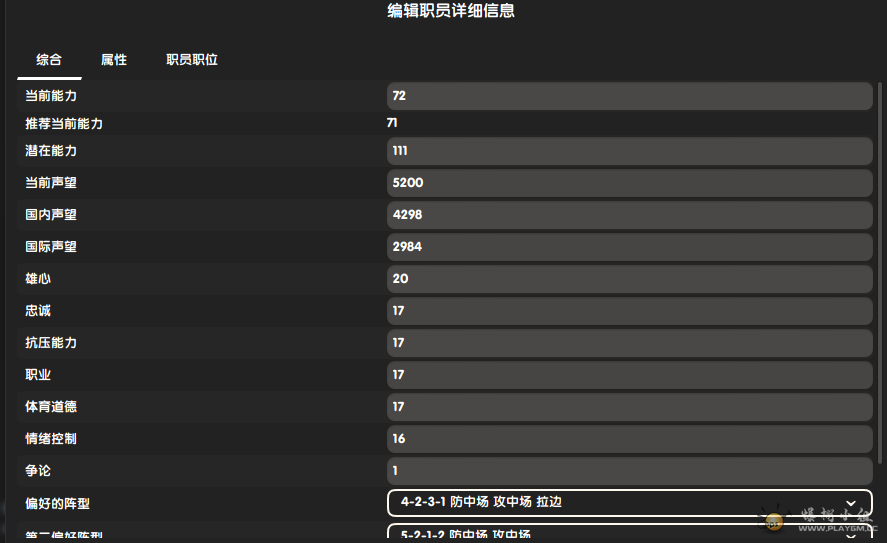This screenshot has height=543, width=887.
Task: Select the 国内声望 input with 4298
Action: [x=630, y=215]
